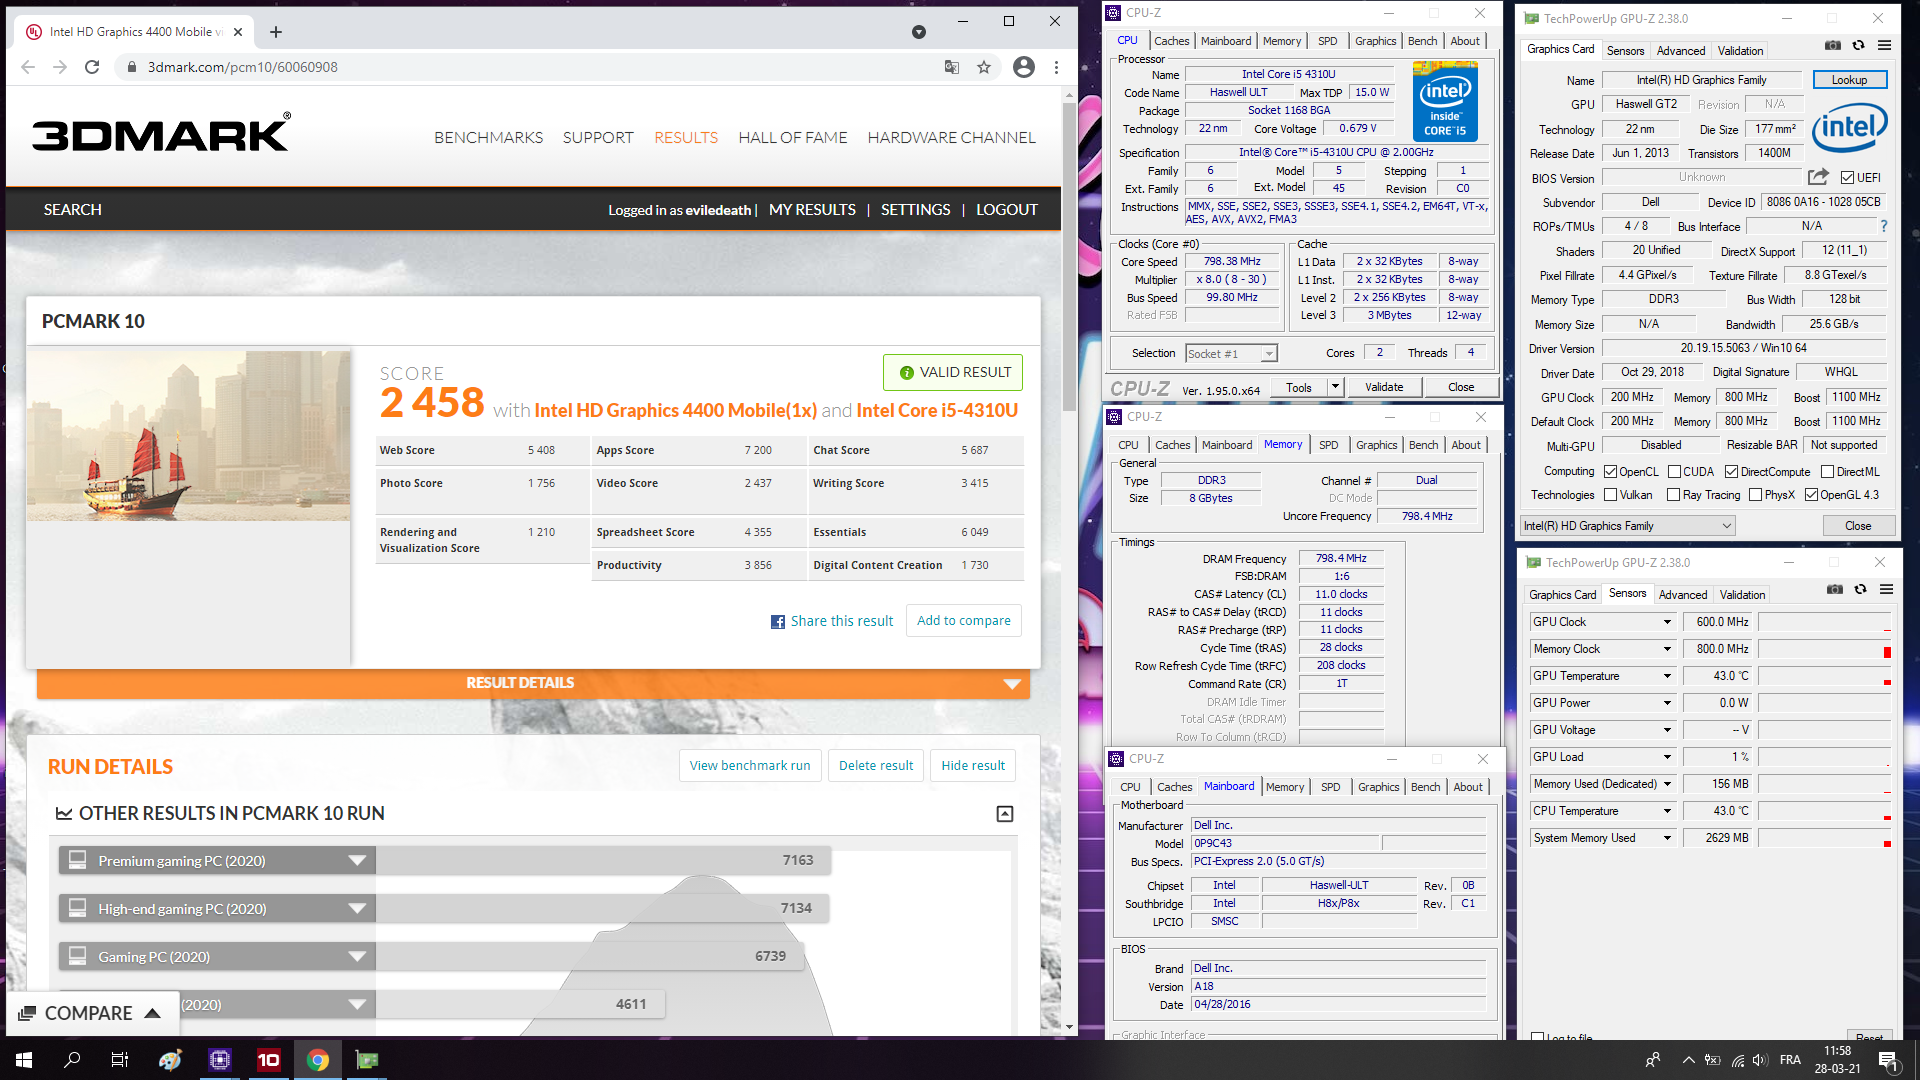Open a new Chrome tab
This screenshot has height=1080, width=1920.
(276, 32)
